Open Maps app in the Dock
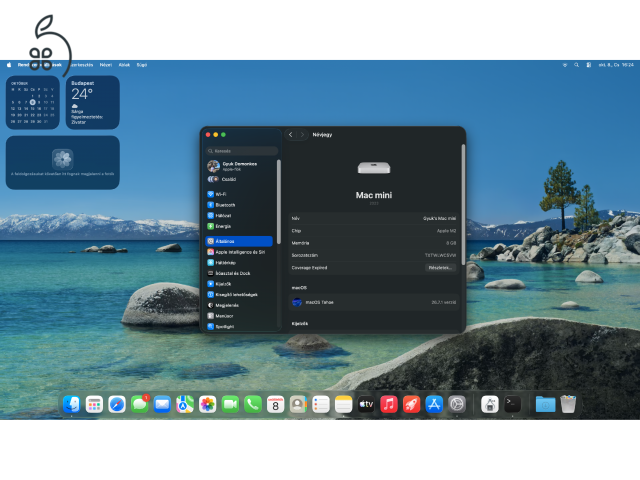 pos(185,404)
